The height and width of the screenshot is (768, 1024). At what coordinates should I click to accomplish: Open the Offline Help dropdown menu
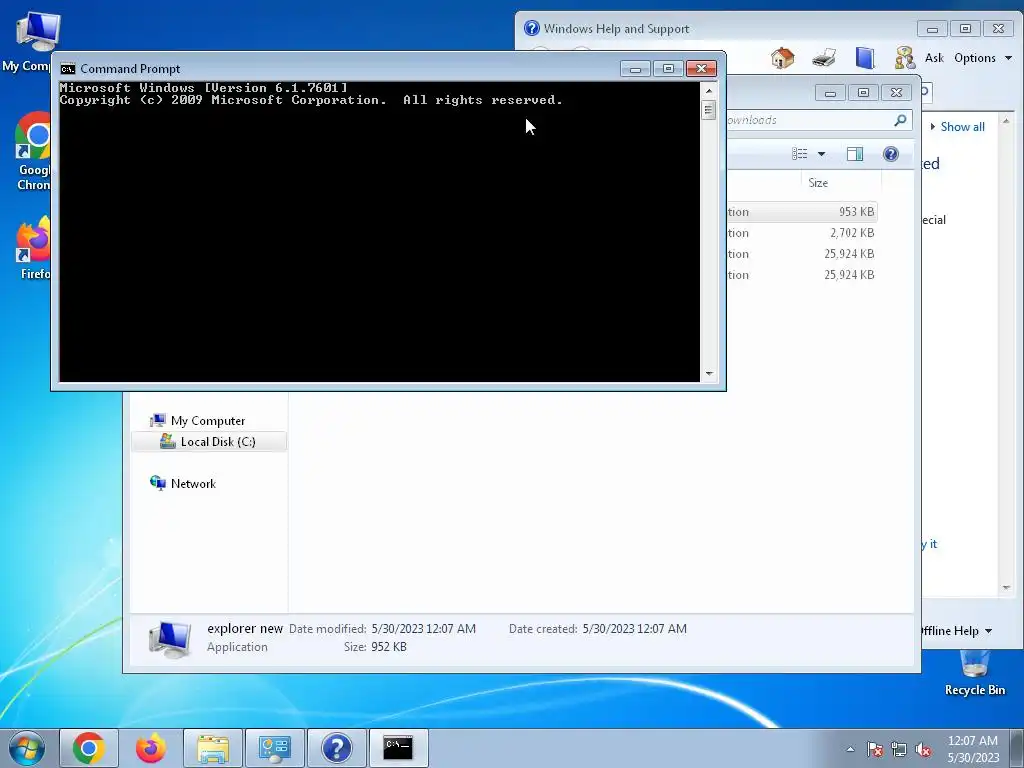(957, 631)
